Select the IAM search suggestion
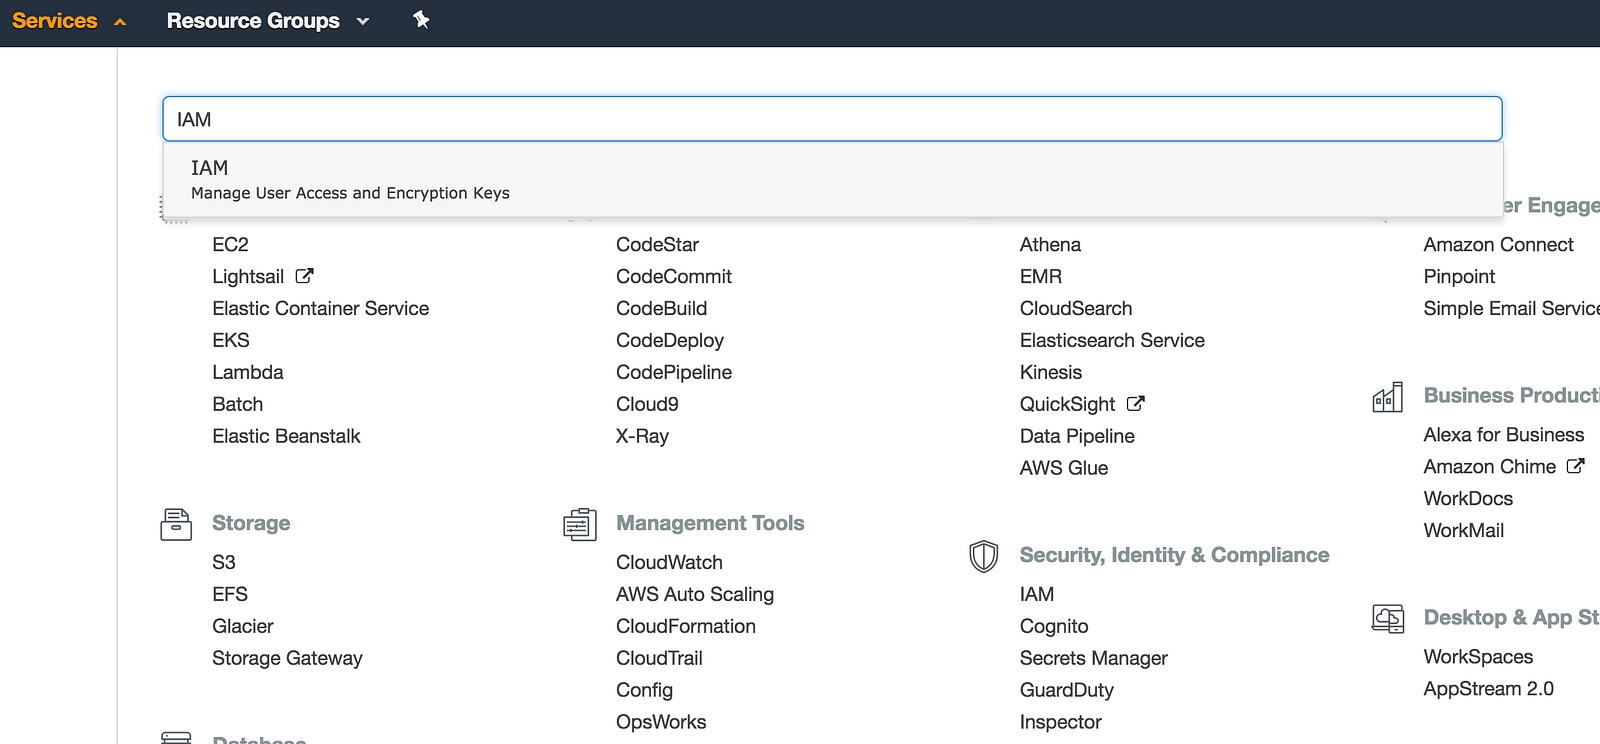 click(x=350, y=180)
